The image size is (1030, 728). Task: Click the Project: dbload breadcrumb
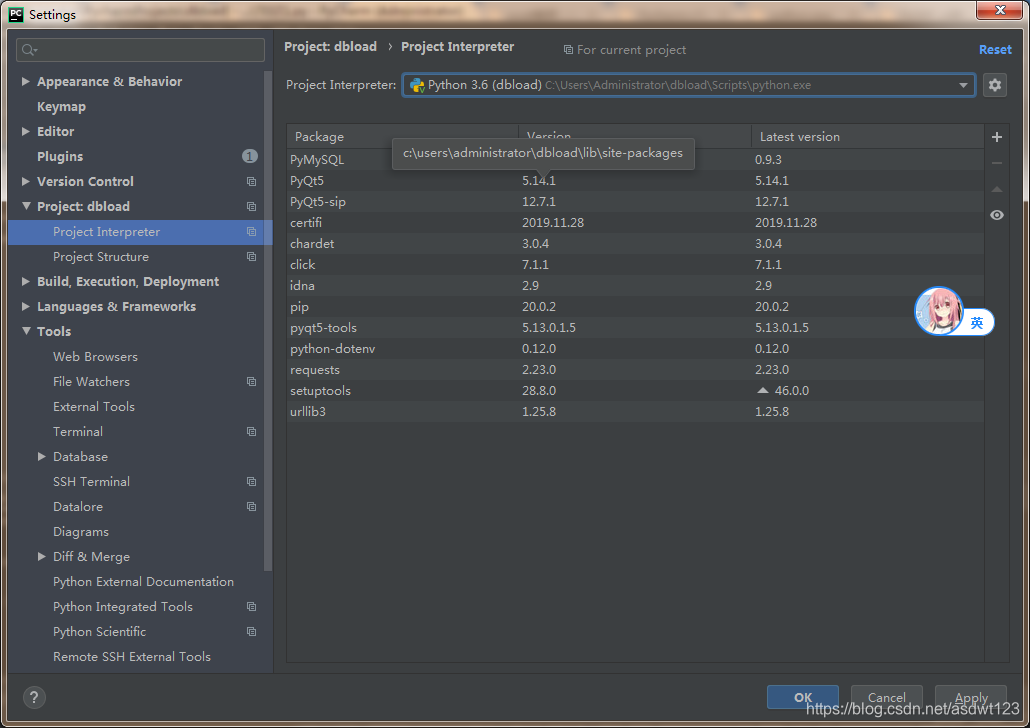[330, 47]
